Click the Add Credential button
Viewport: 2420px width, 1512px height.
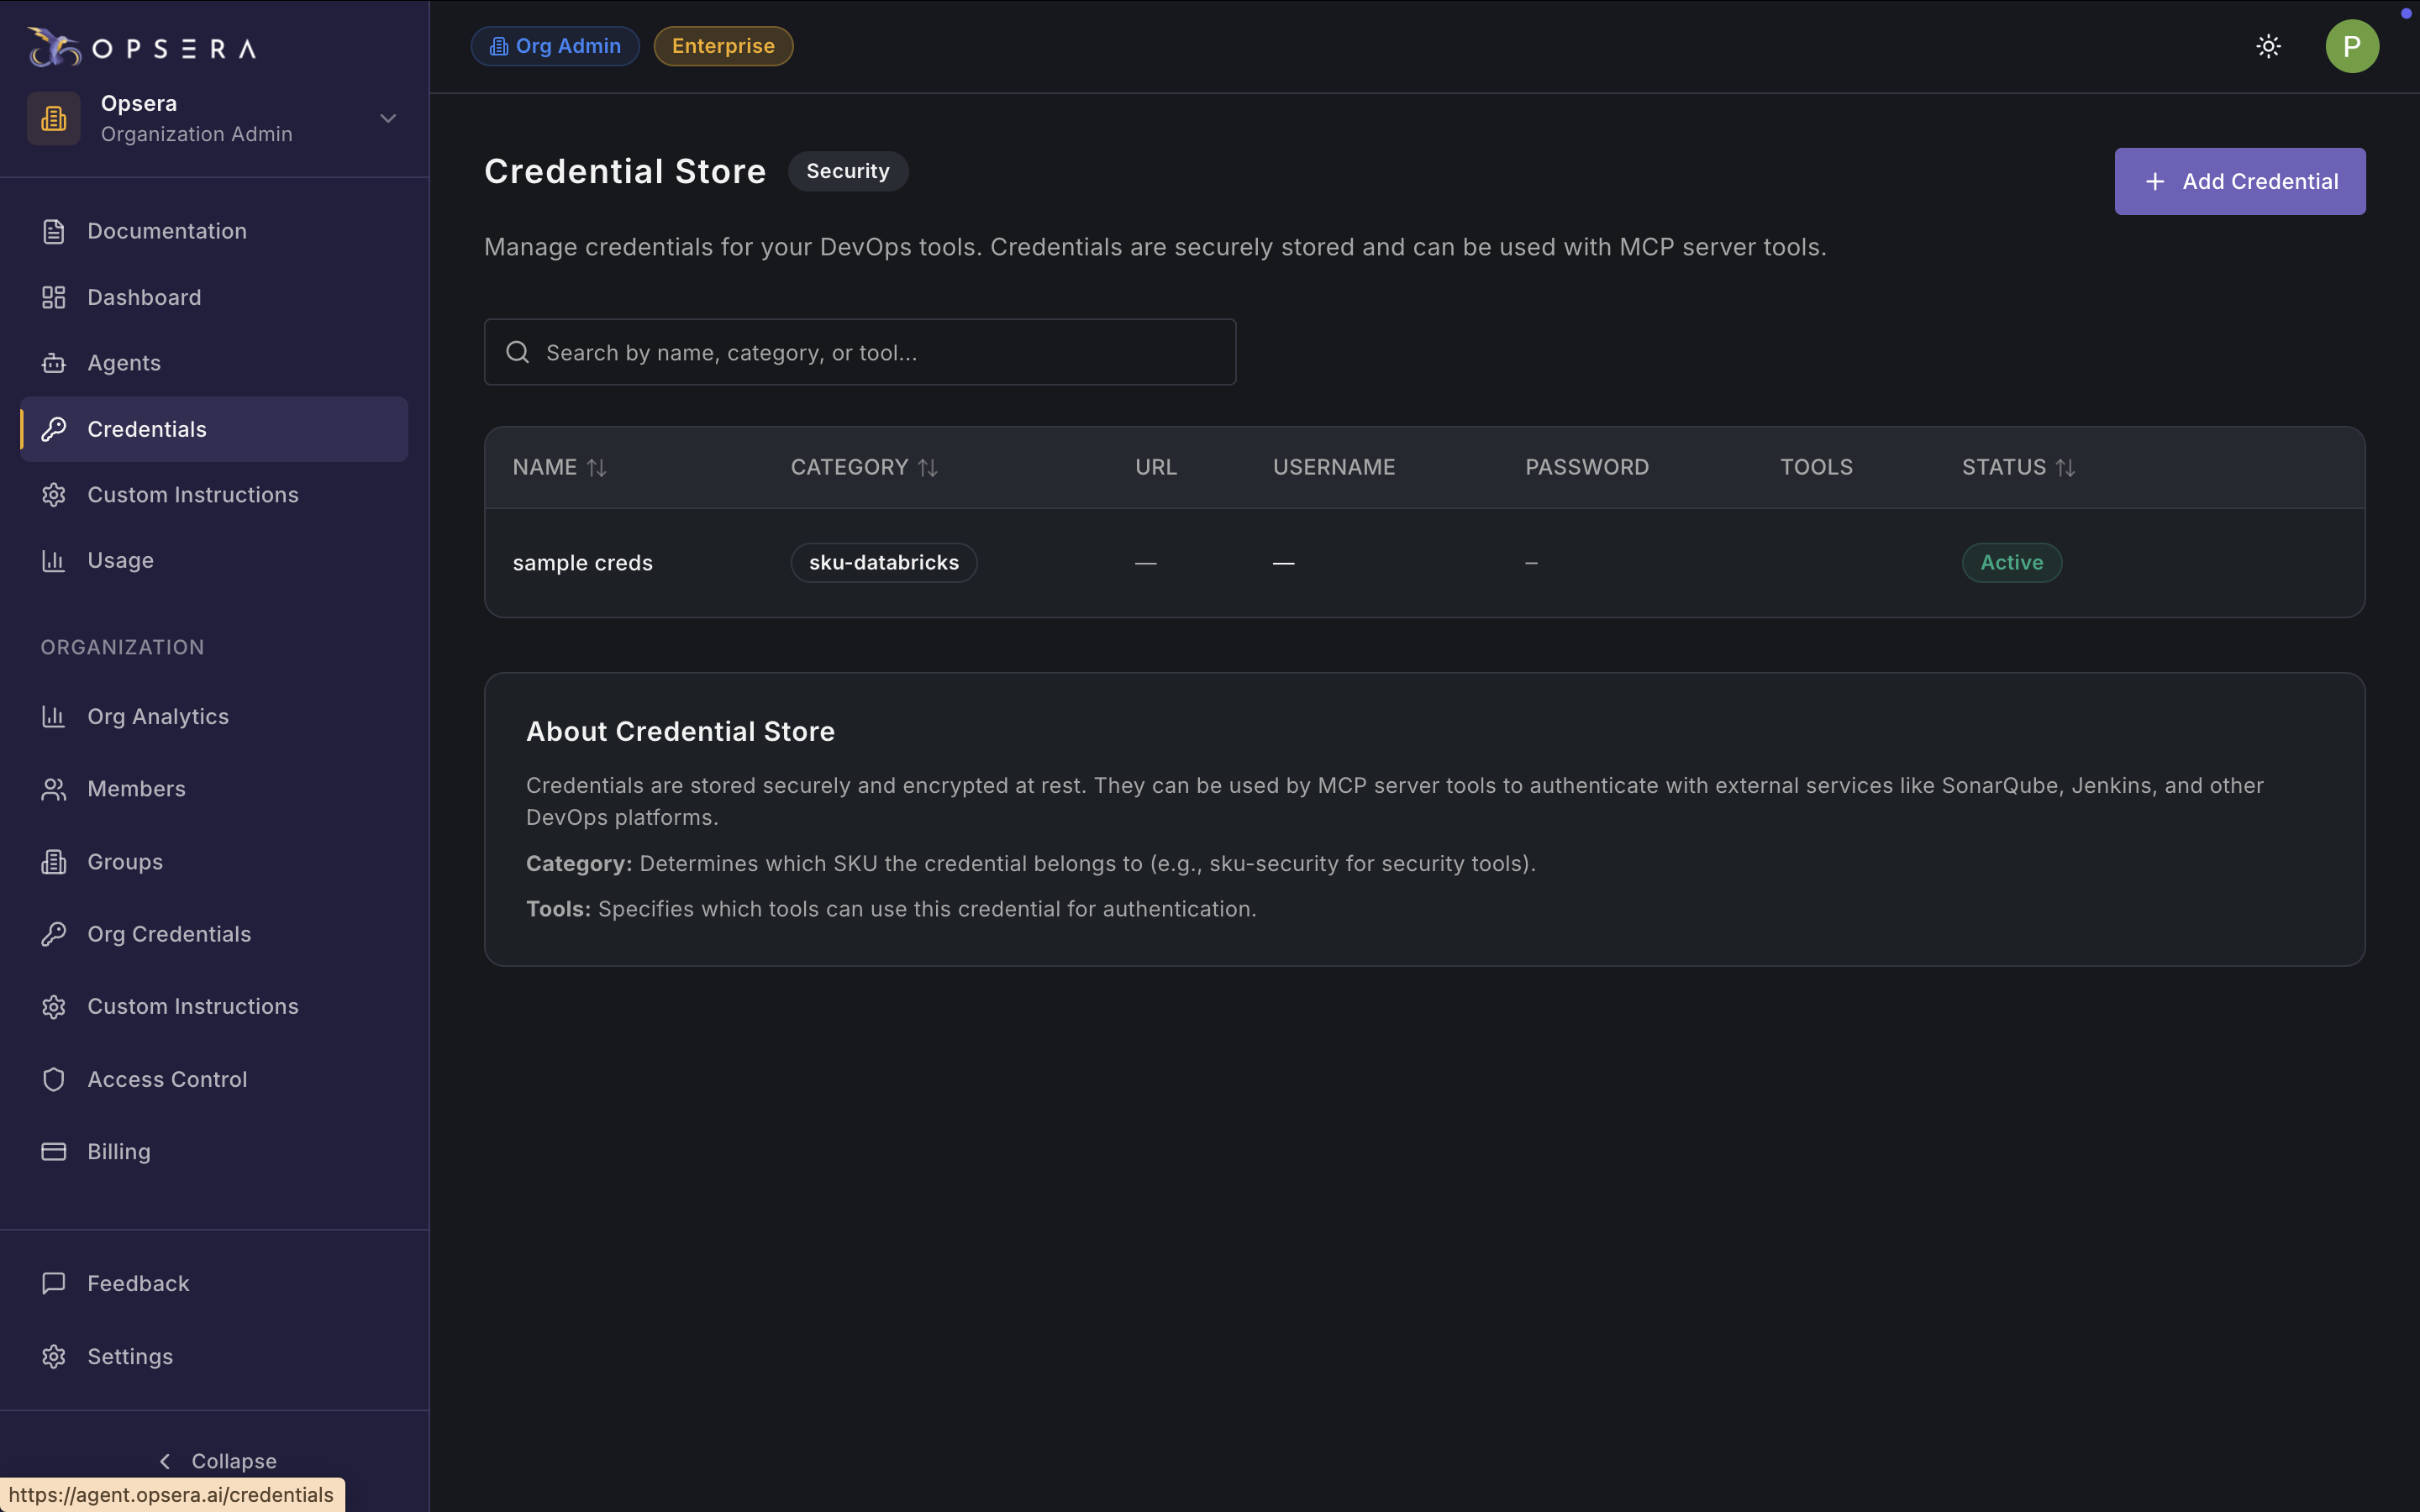coord(2239,181)
